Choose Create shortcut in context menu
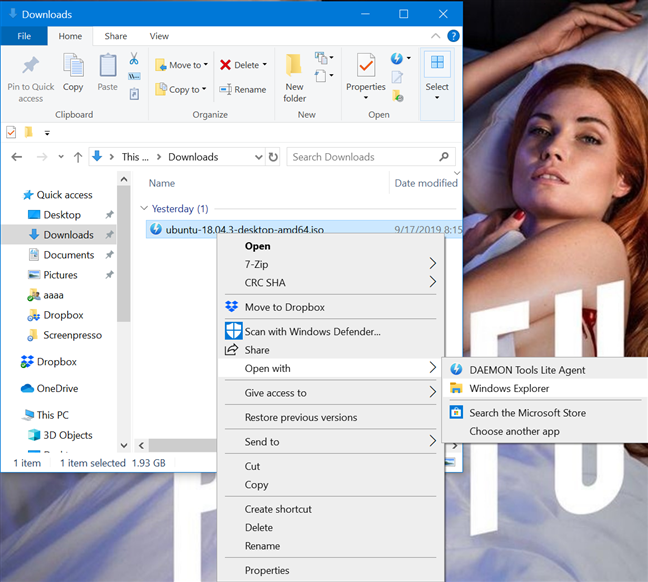The height and width of the screenshot is (582, 648). (x=331, y=509)
